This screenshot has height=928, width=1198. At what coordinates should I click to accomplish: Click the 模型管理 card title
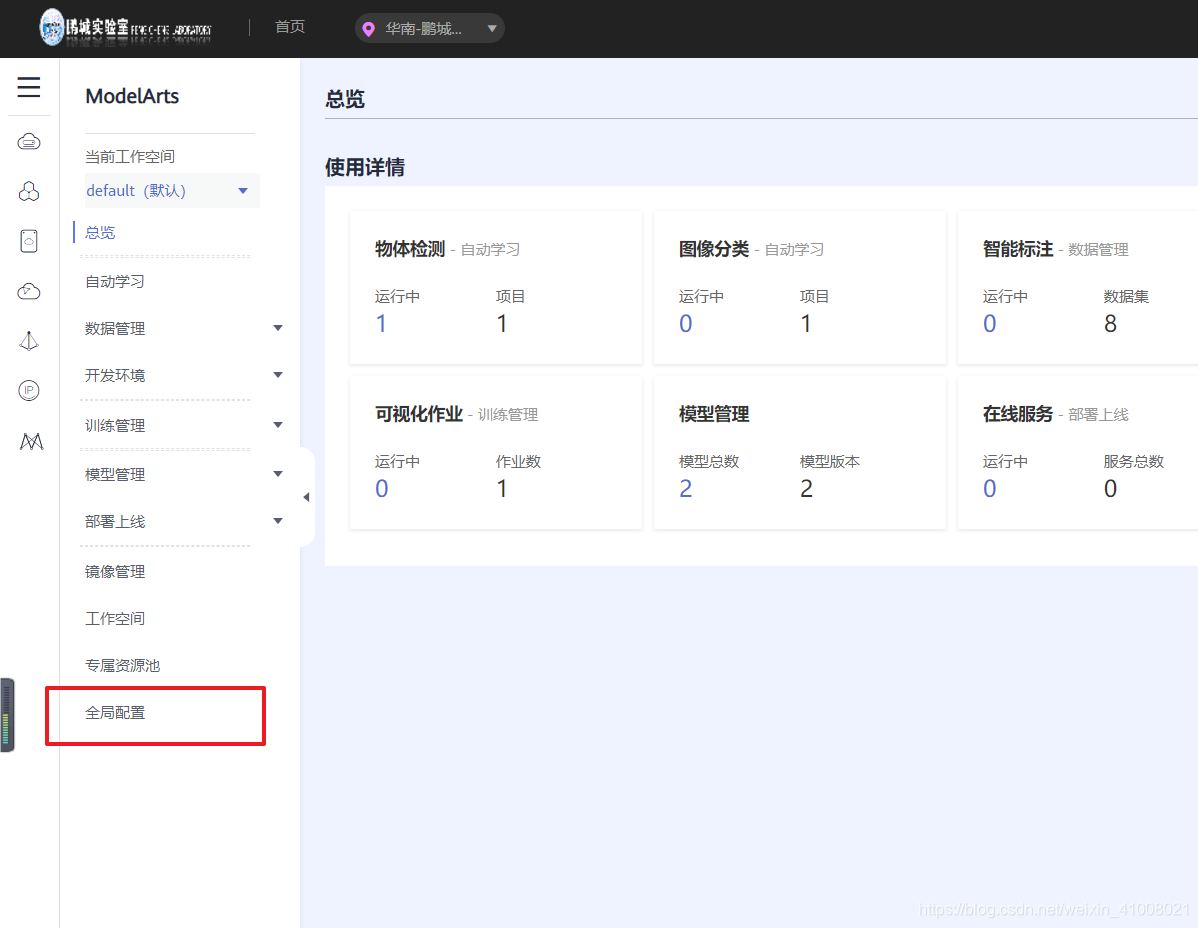[x=714, y=414]
